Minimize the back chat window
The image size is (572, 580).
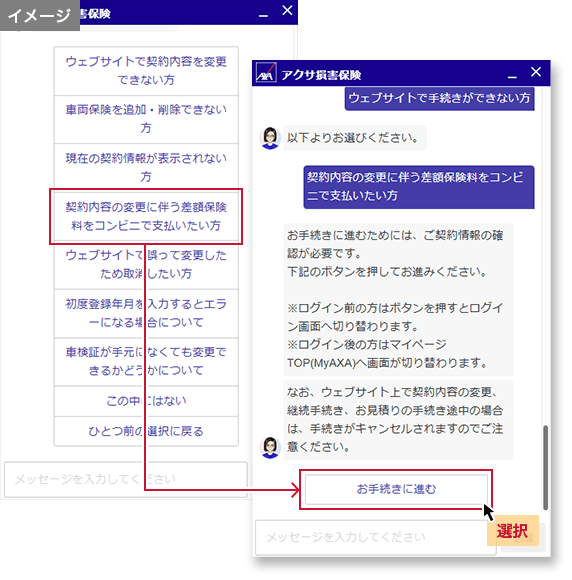pos(263,16)
